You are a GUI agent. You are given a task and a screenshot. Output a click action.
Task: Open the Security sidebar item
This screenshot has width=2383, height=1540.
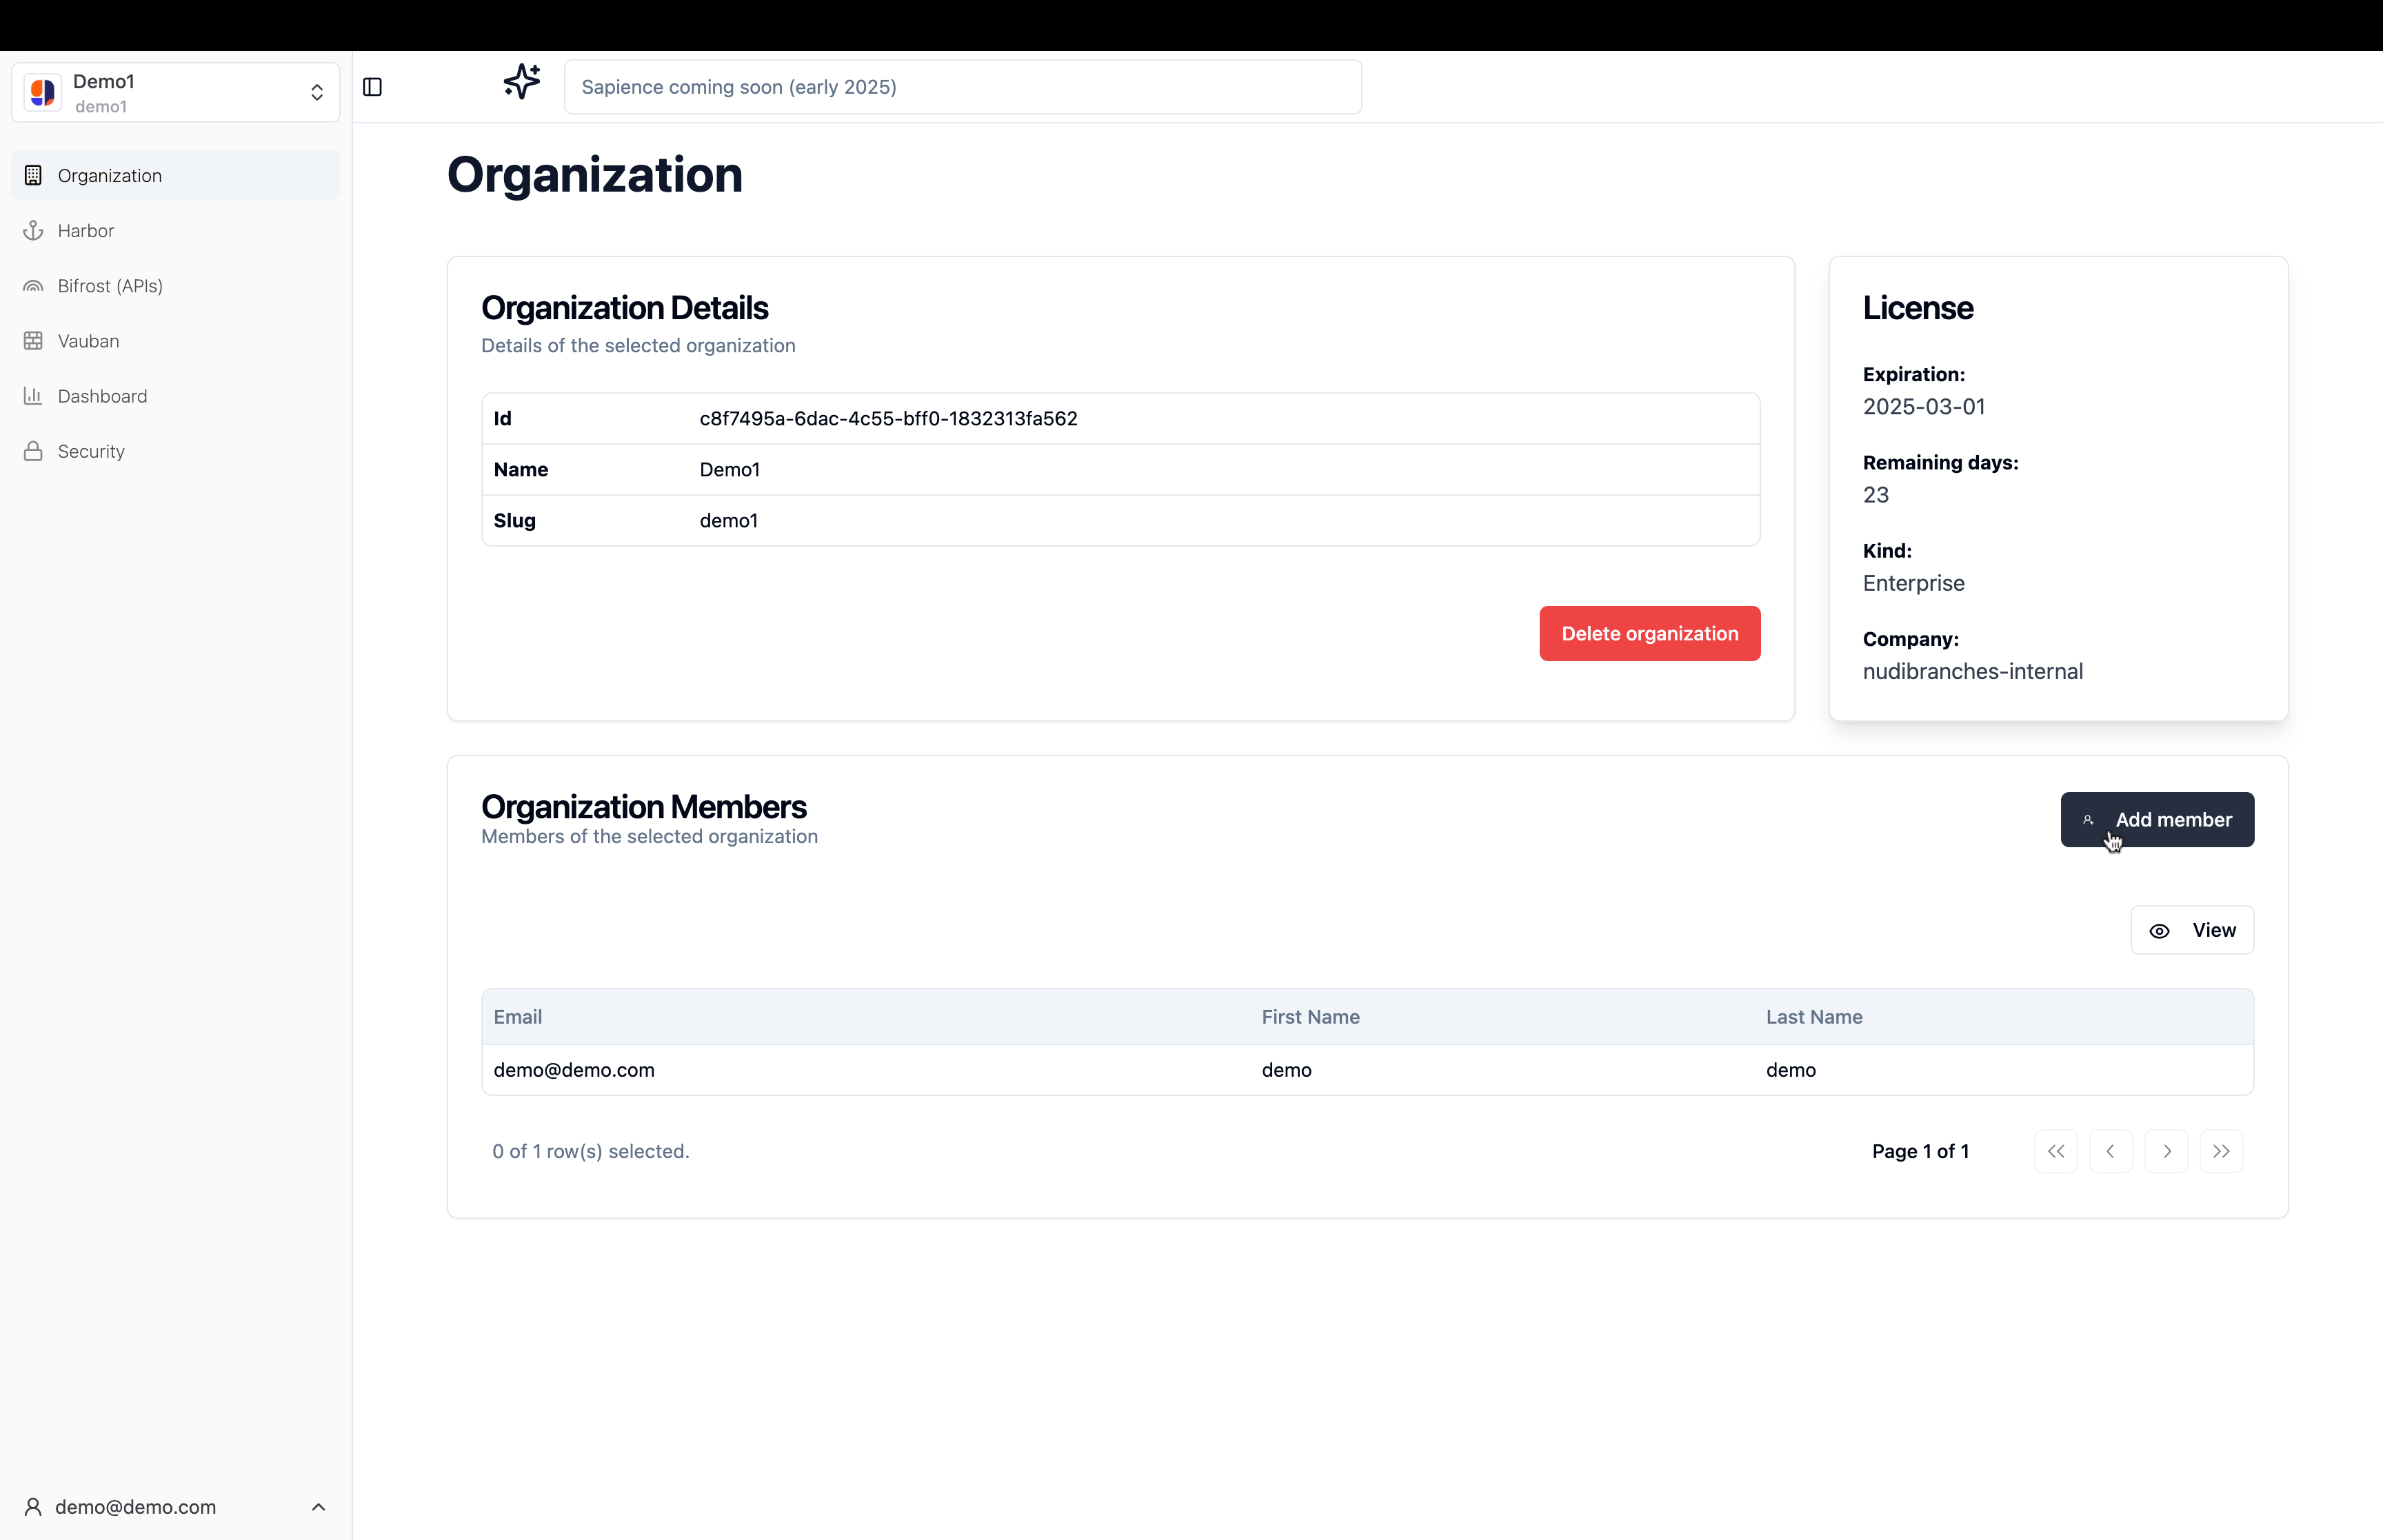[176, 451]
